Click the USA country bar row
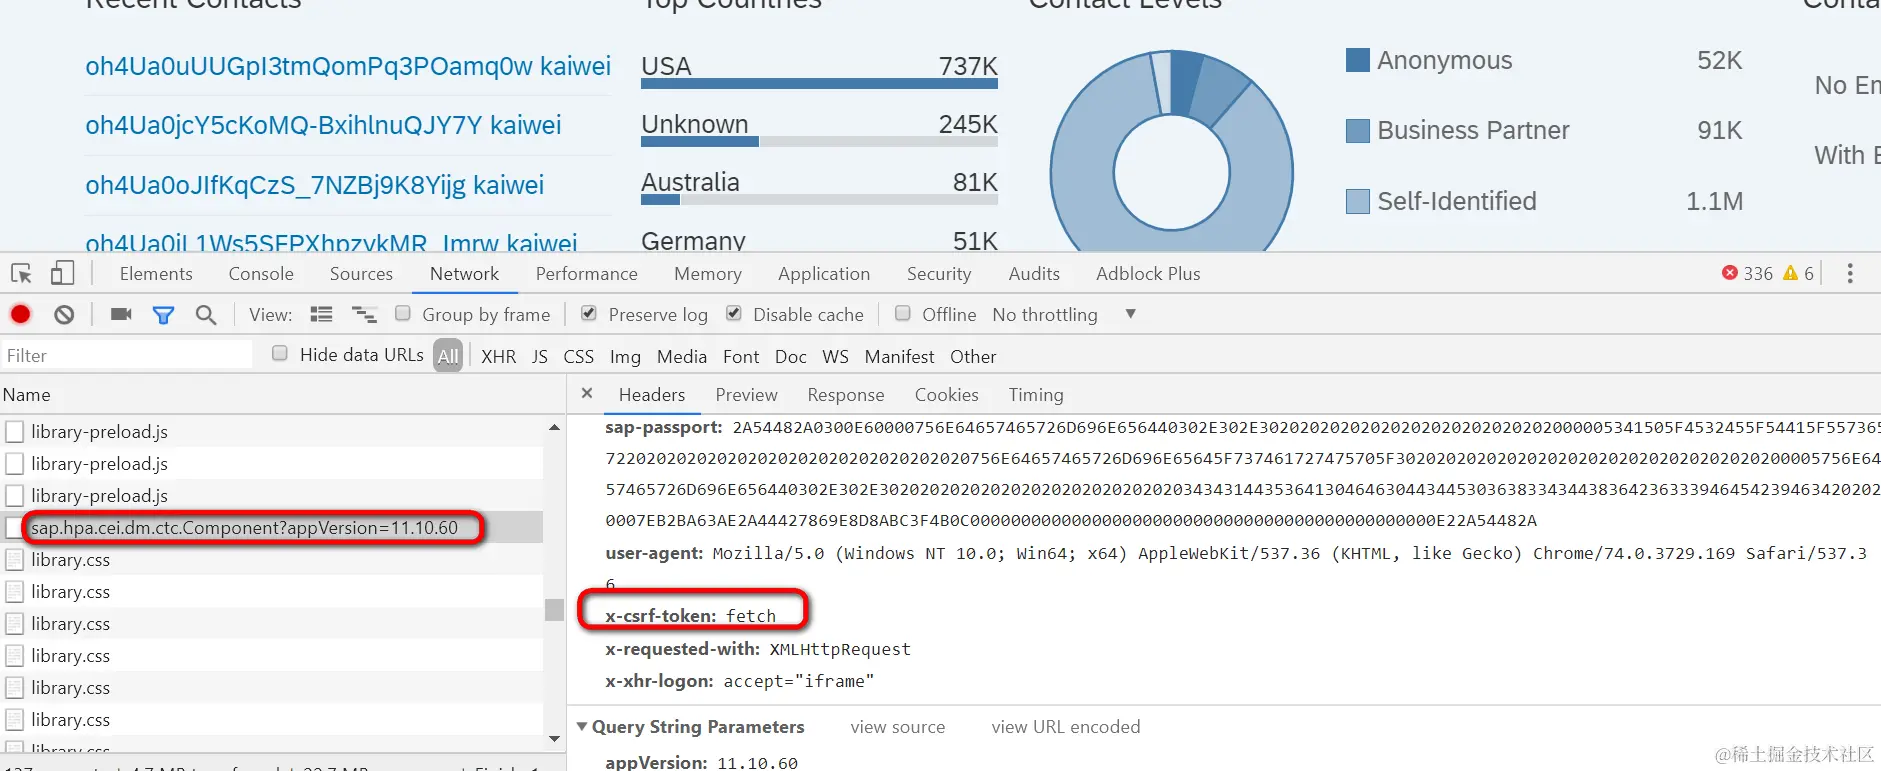The width and height of the screenshot is (1881, 771). [x=819, y=71]
